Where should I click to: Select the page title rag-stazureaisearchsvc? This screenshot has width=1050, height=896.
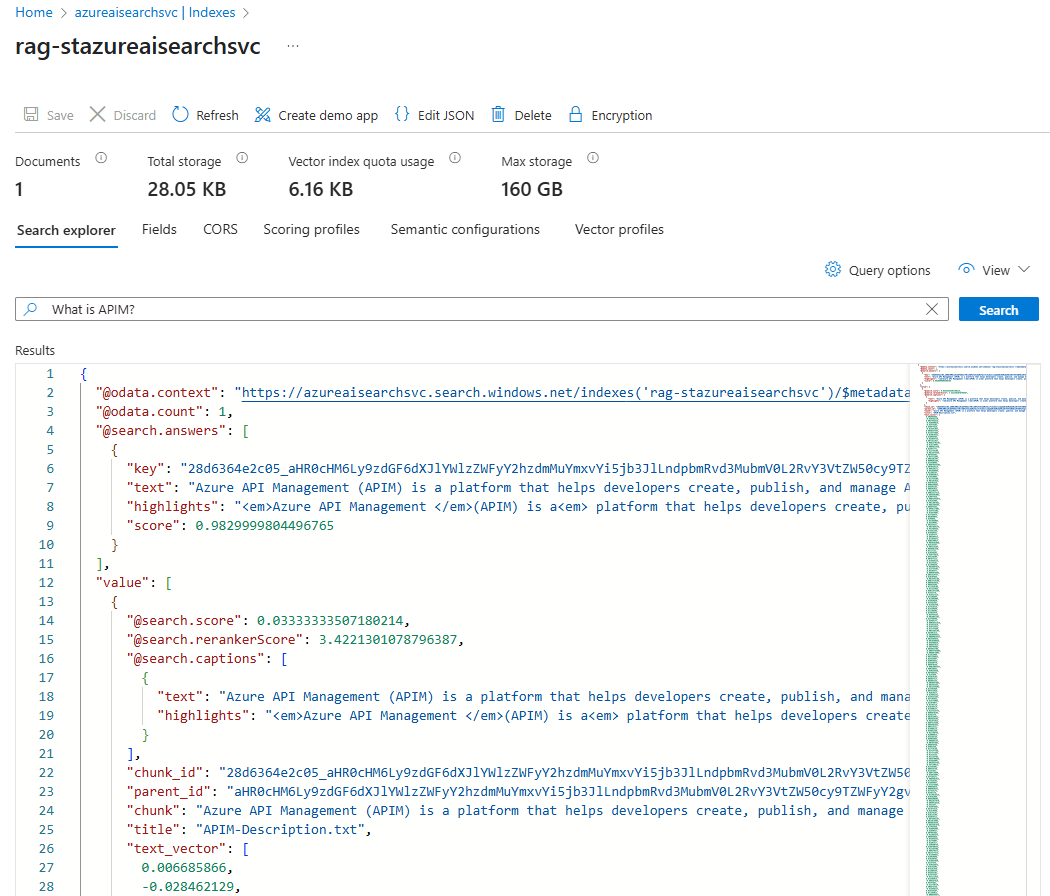pyautogui.click(x=138, y=46)
